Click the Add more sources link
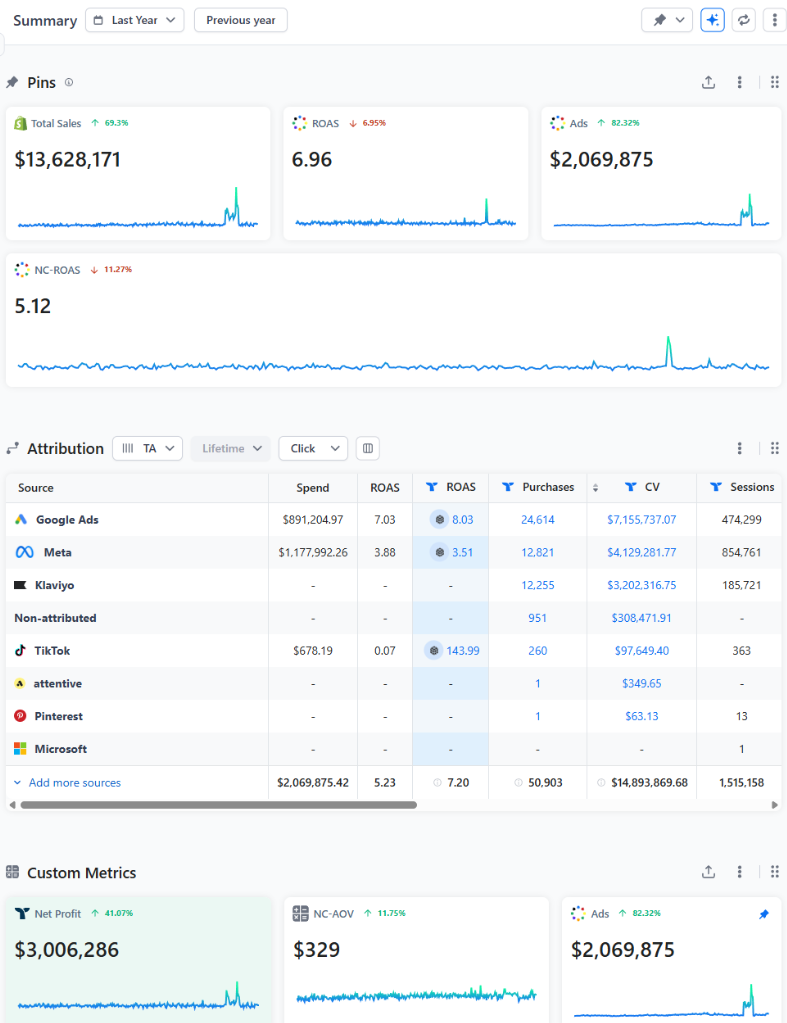 [x=74, y=783]
